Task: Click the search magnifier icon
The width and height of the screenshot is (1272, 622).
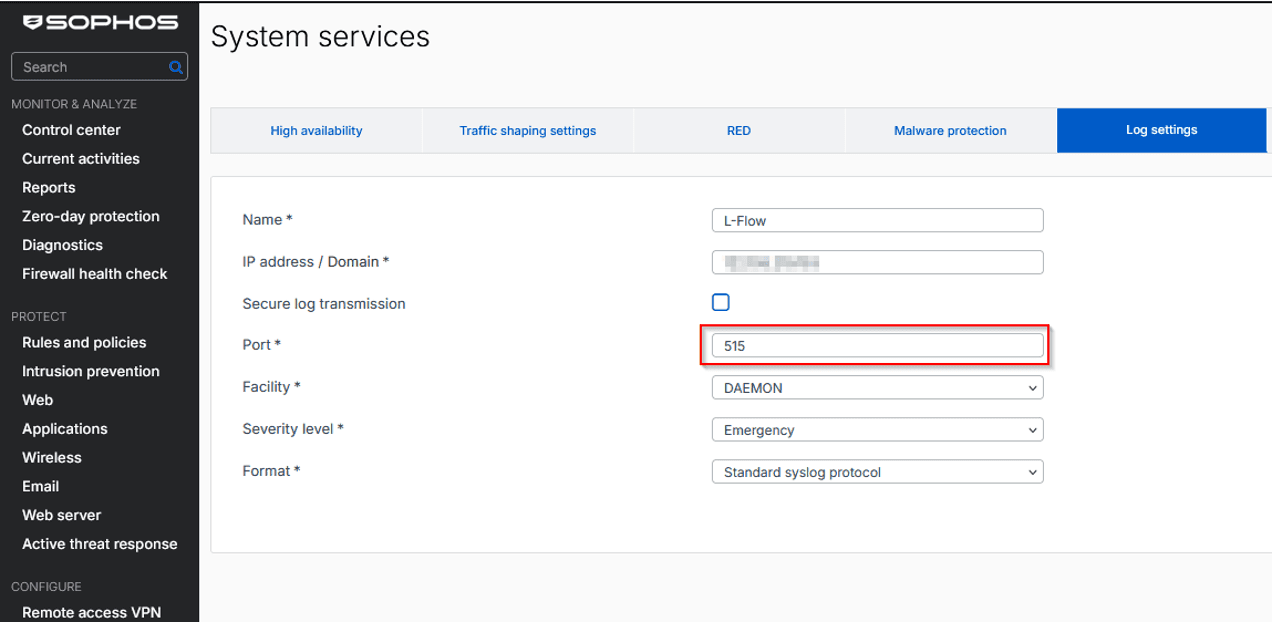Action: pyautogui.click(x=176, y=67)
